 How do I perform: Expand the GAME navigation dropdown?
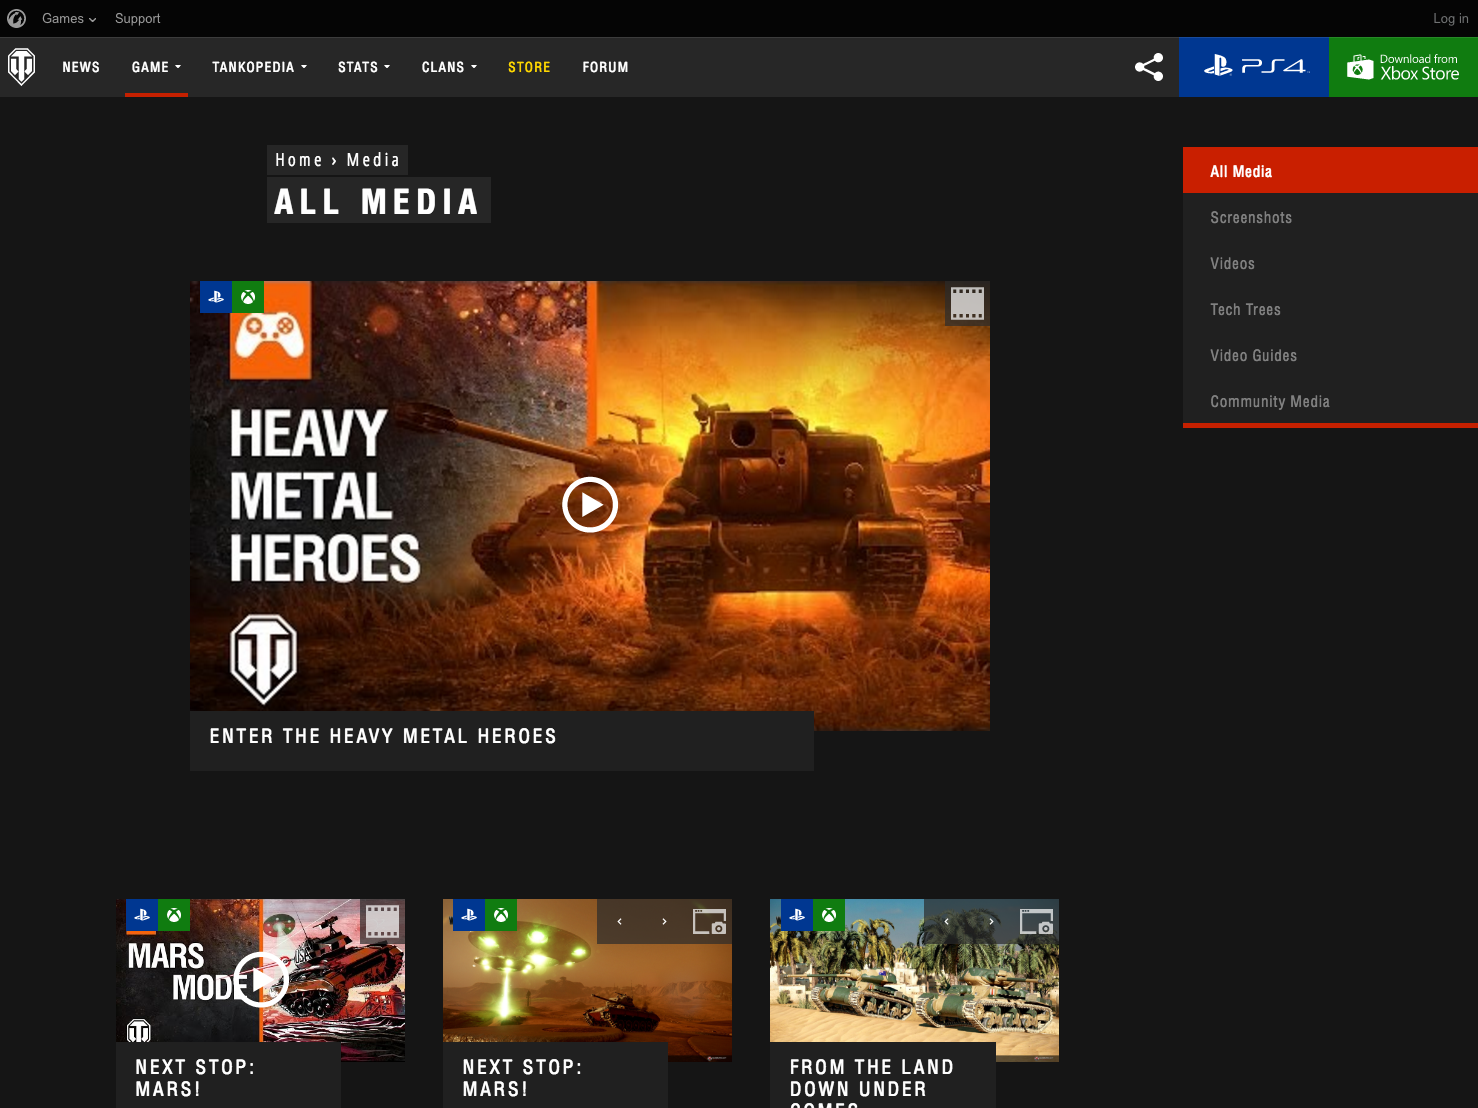click(156, 67)
